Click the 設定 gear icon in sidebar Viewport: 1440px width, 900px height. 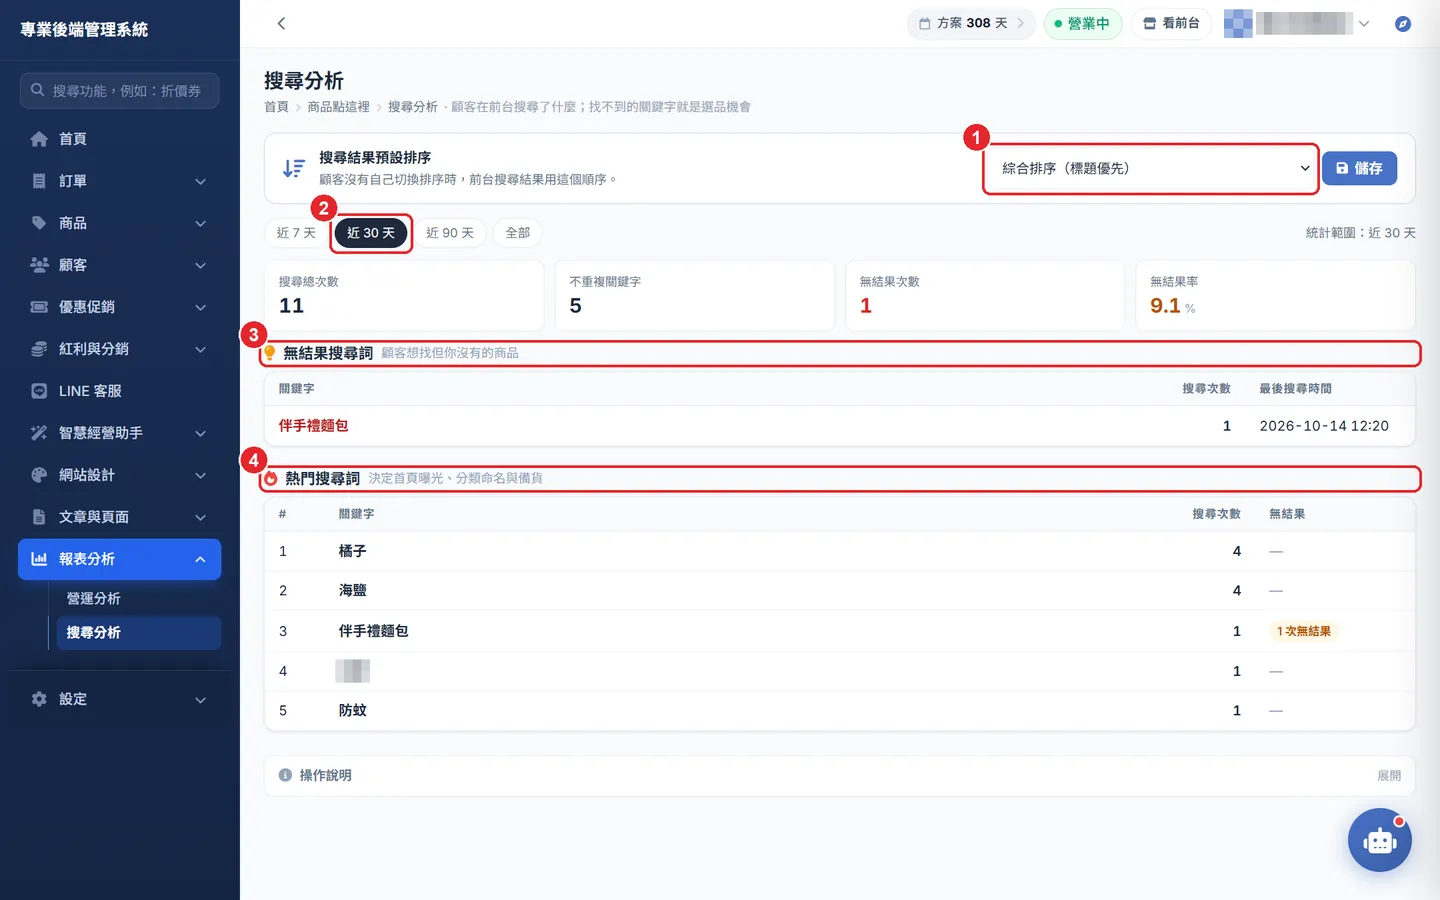point(39,699)
